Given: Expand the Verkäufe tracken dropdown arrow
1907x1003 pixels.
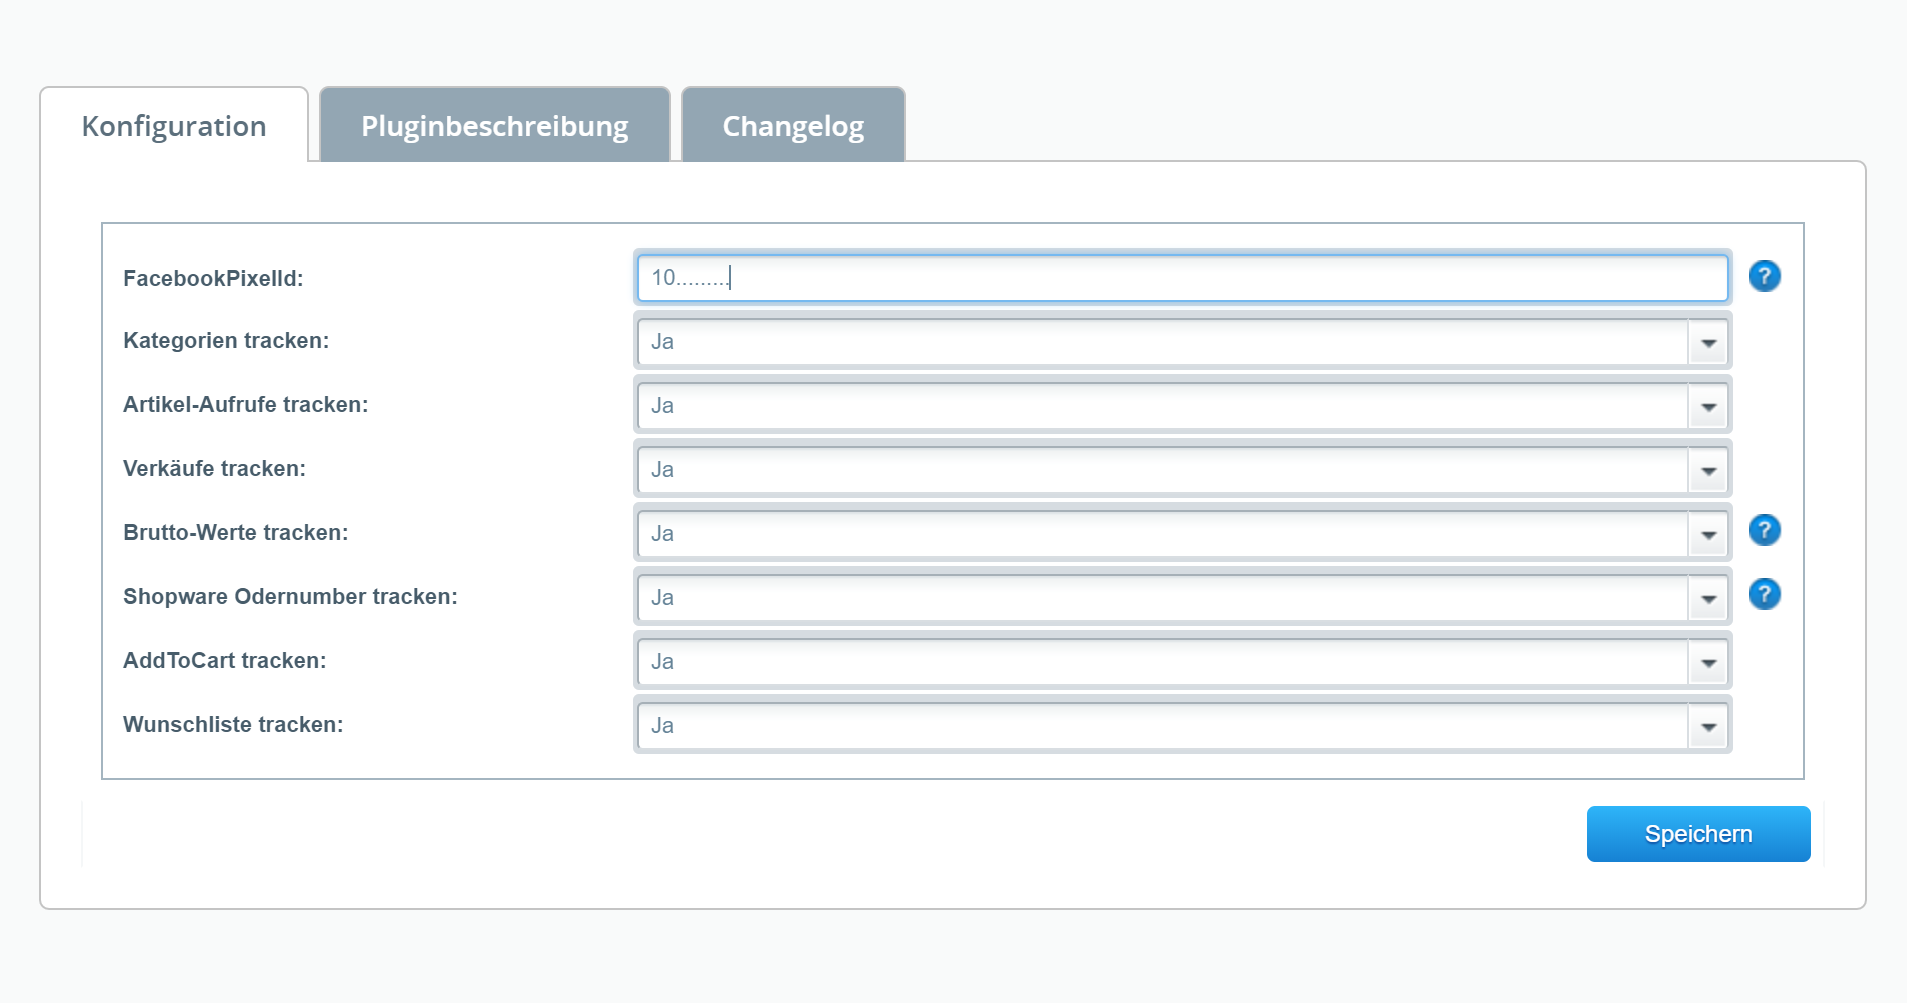Looking at the screenshot, I should [1708, 470].
